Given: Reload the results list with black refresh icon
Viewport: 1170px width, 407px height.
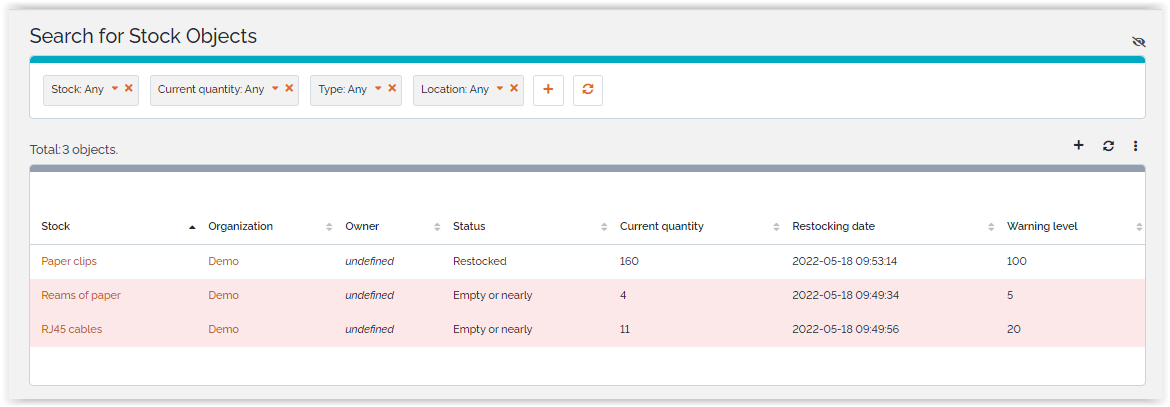Looking at the screenshot, I should (1108, 146).
